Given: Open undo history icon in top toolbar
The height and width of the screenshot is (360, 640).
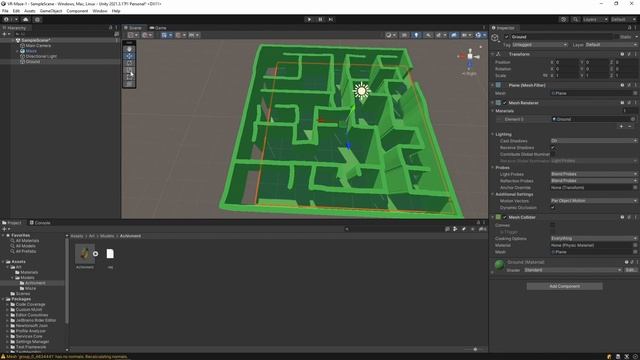Looking at the screenshot, I should coord(563,19).
